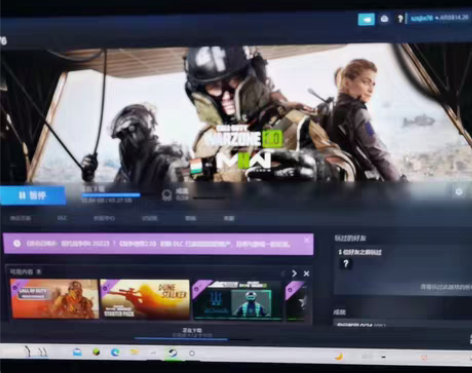
Task: Open the Community Hub tab
Action: (104, 218)
